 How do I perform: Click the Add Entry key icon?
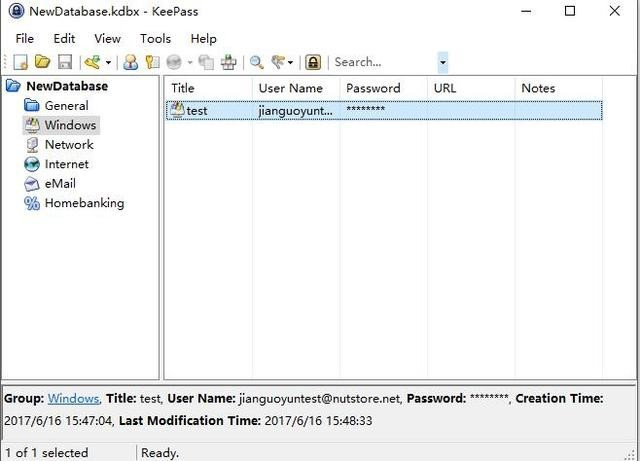pos(93,62)
